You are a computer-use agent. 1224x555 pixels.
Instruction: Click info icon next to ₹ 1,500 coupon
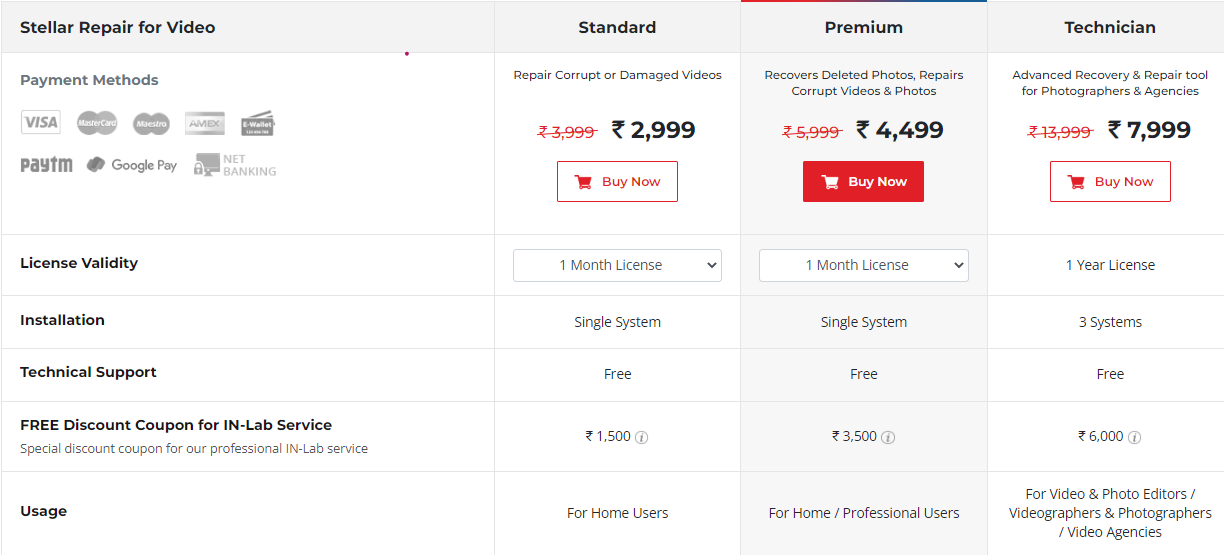[642, 437]
